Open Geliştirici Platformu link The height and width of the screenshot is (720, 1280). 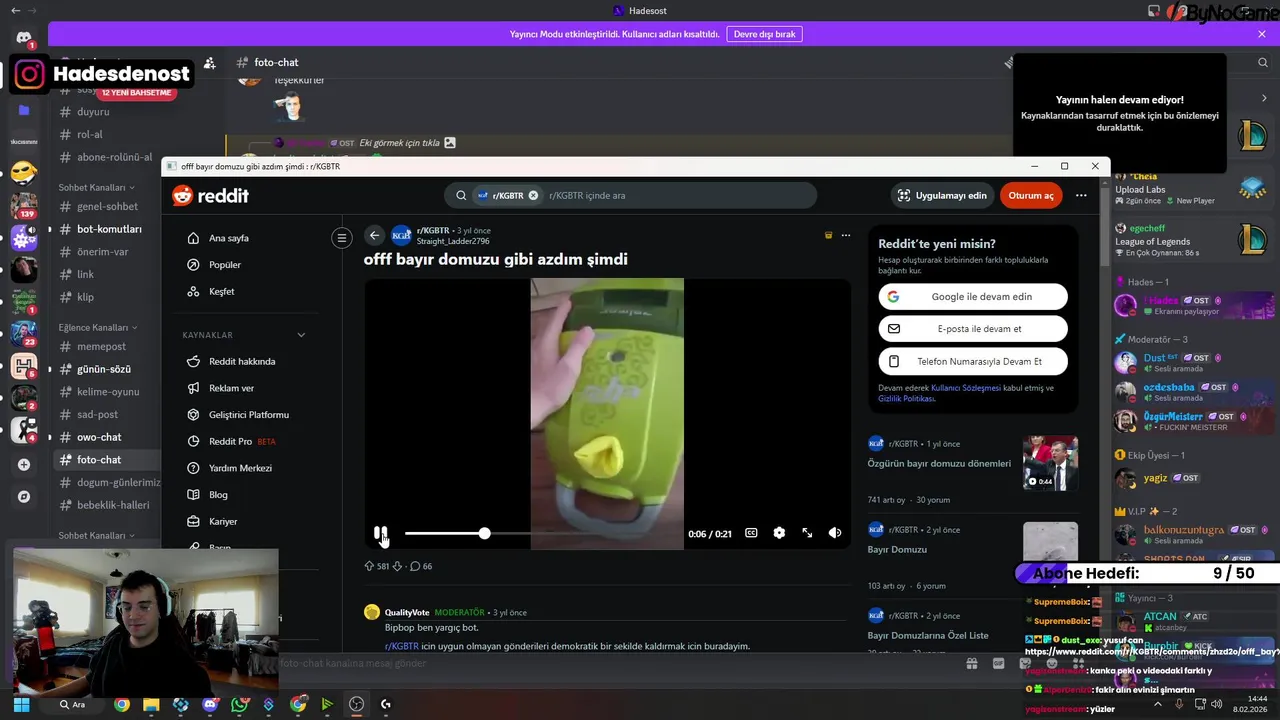248,415
